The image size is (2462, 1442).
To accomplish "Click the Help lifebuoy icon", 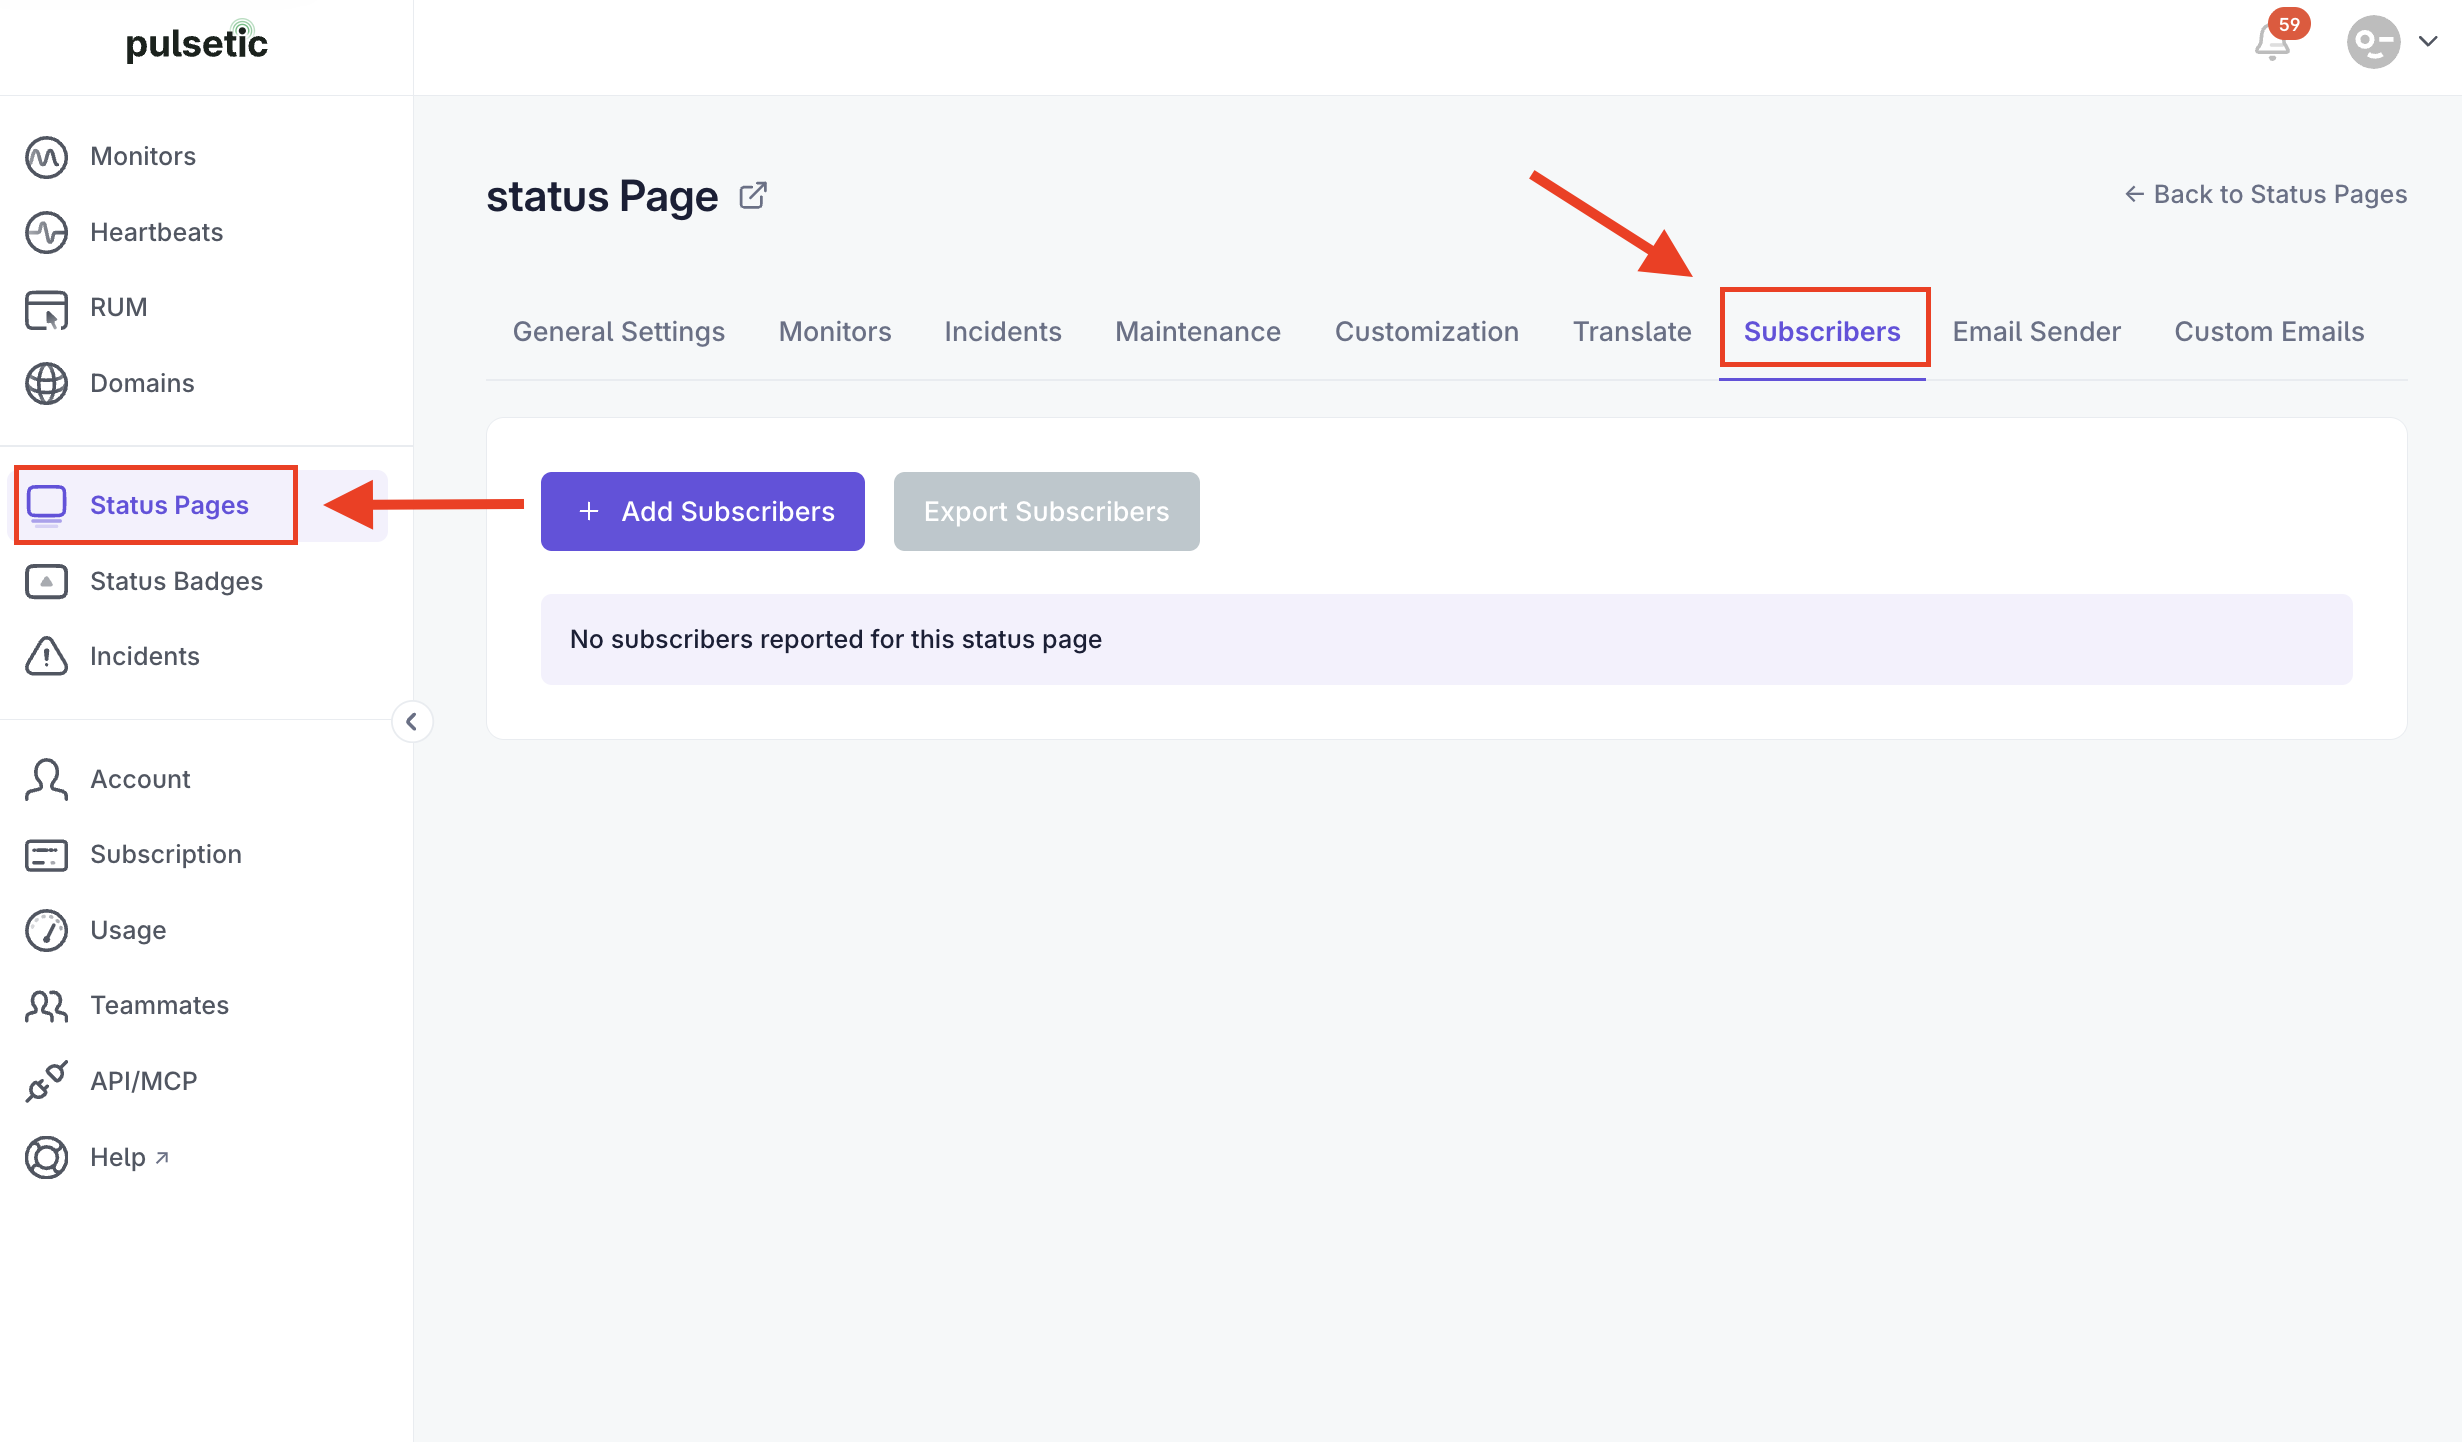I will click(x=46, y=1157).
